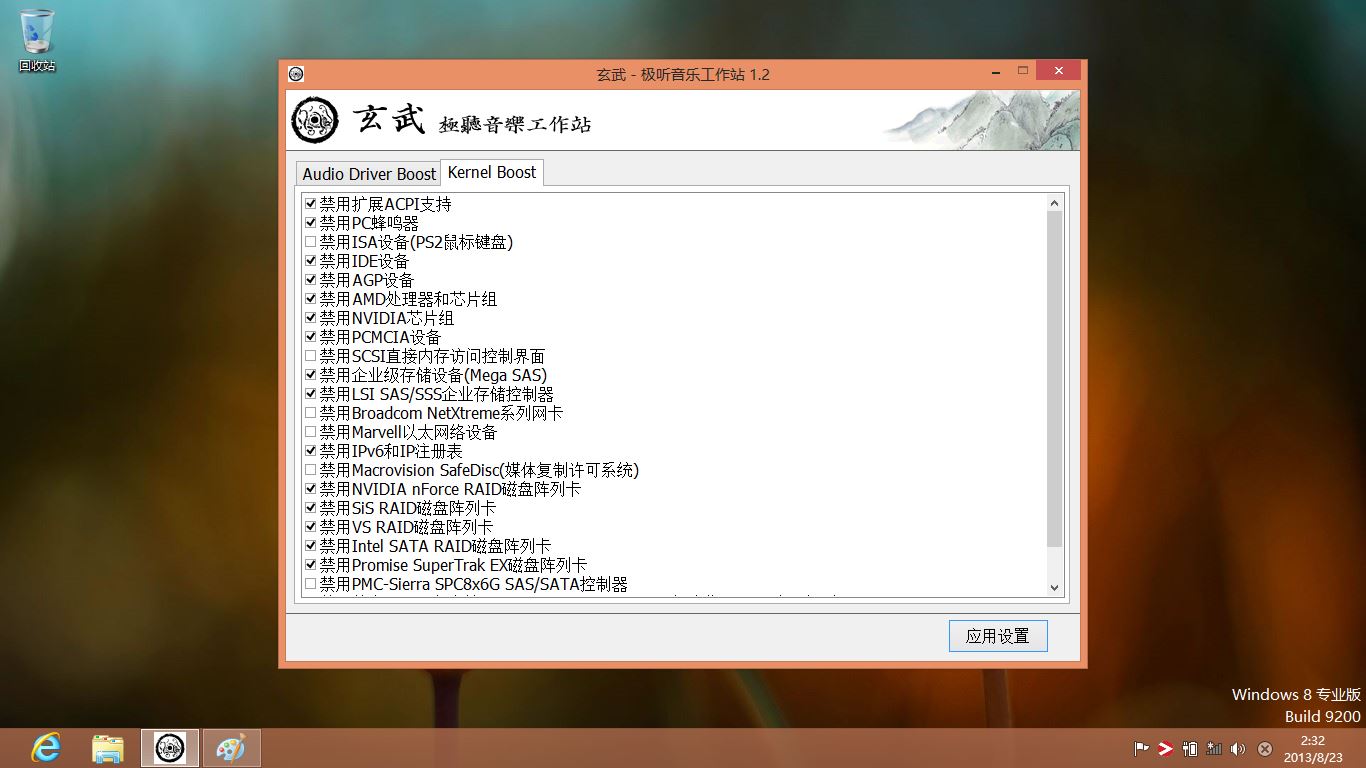Click the app icon in title bar
Image resolution: width=1366 pixels, height=768 pixels.
coord(295,74)
